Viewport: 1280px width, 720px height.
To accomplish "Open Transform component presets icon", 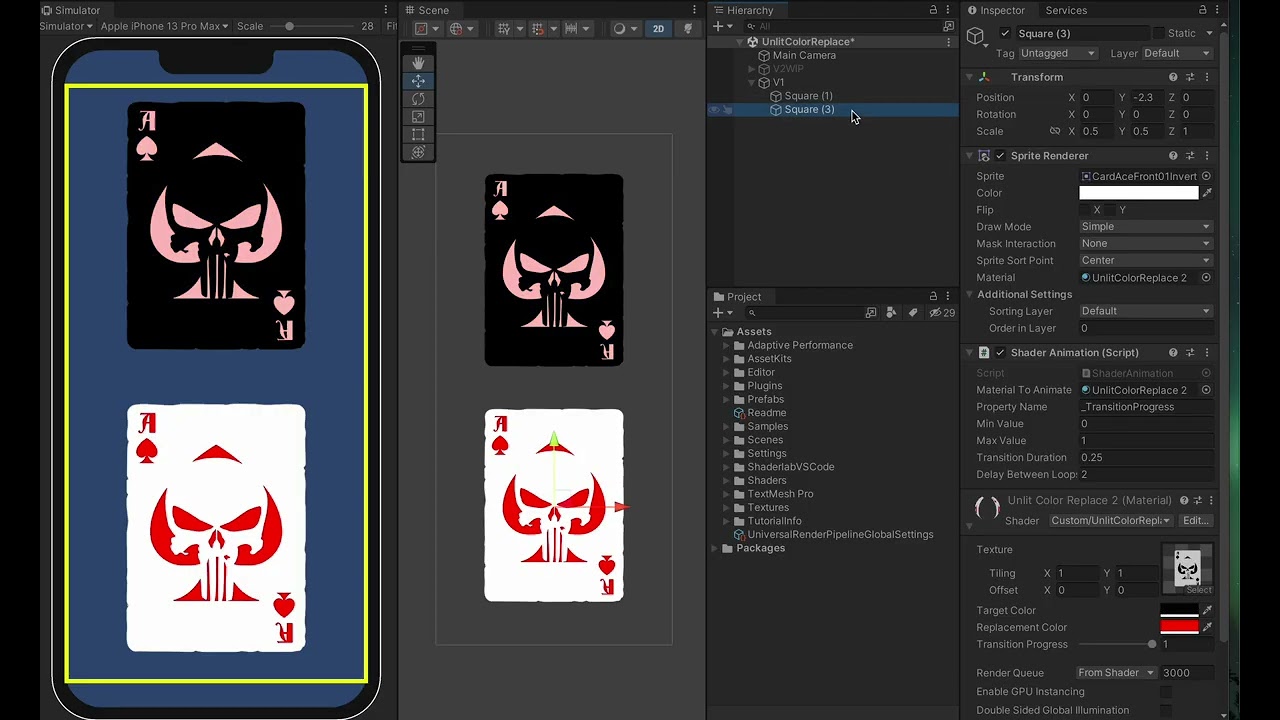I will 1190,77.
